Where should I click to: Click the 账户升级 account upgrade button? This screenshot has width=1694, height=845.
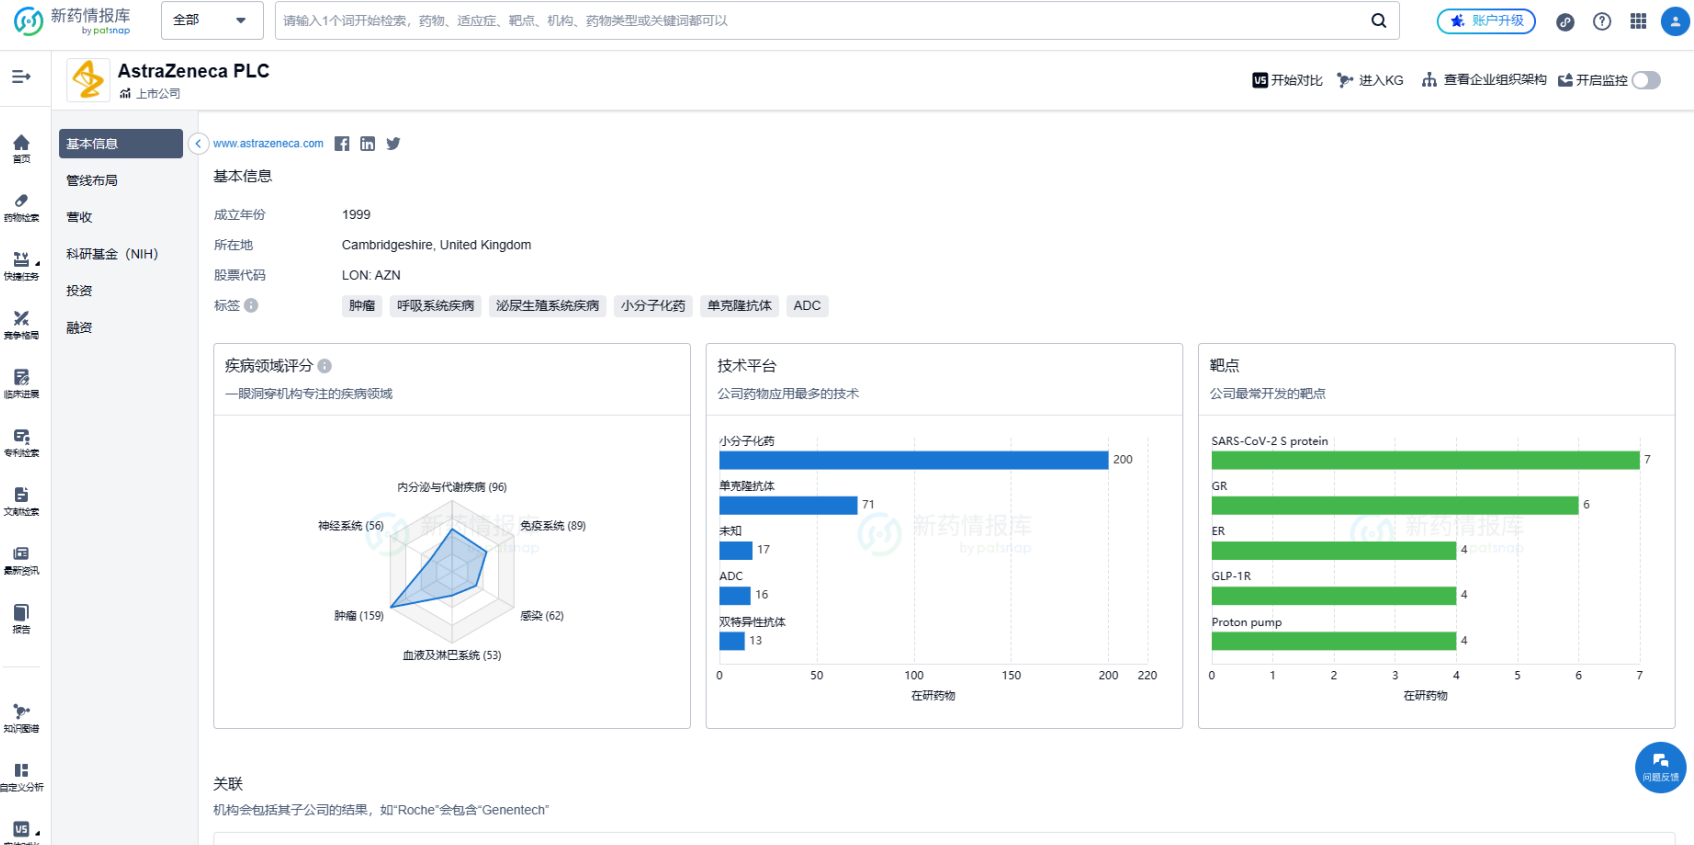click(1486, 21)
